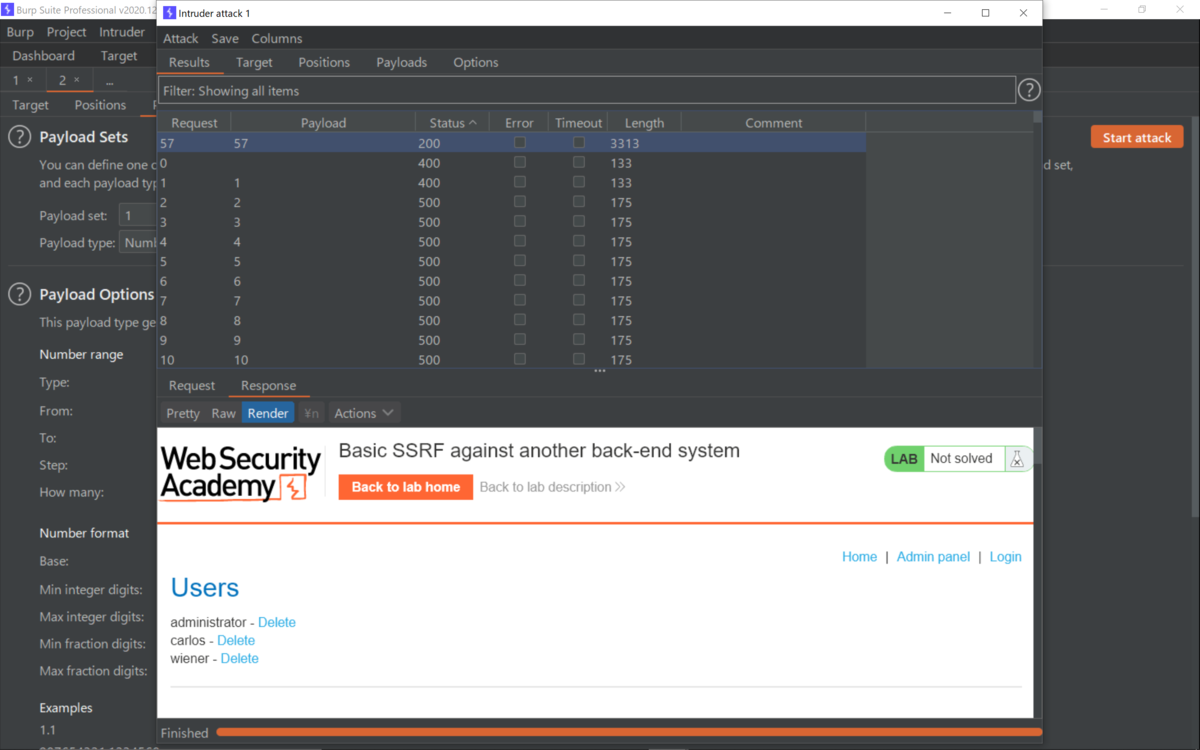Click Back to lab home button

405,487
